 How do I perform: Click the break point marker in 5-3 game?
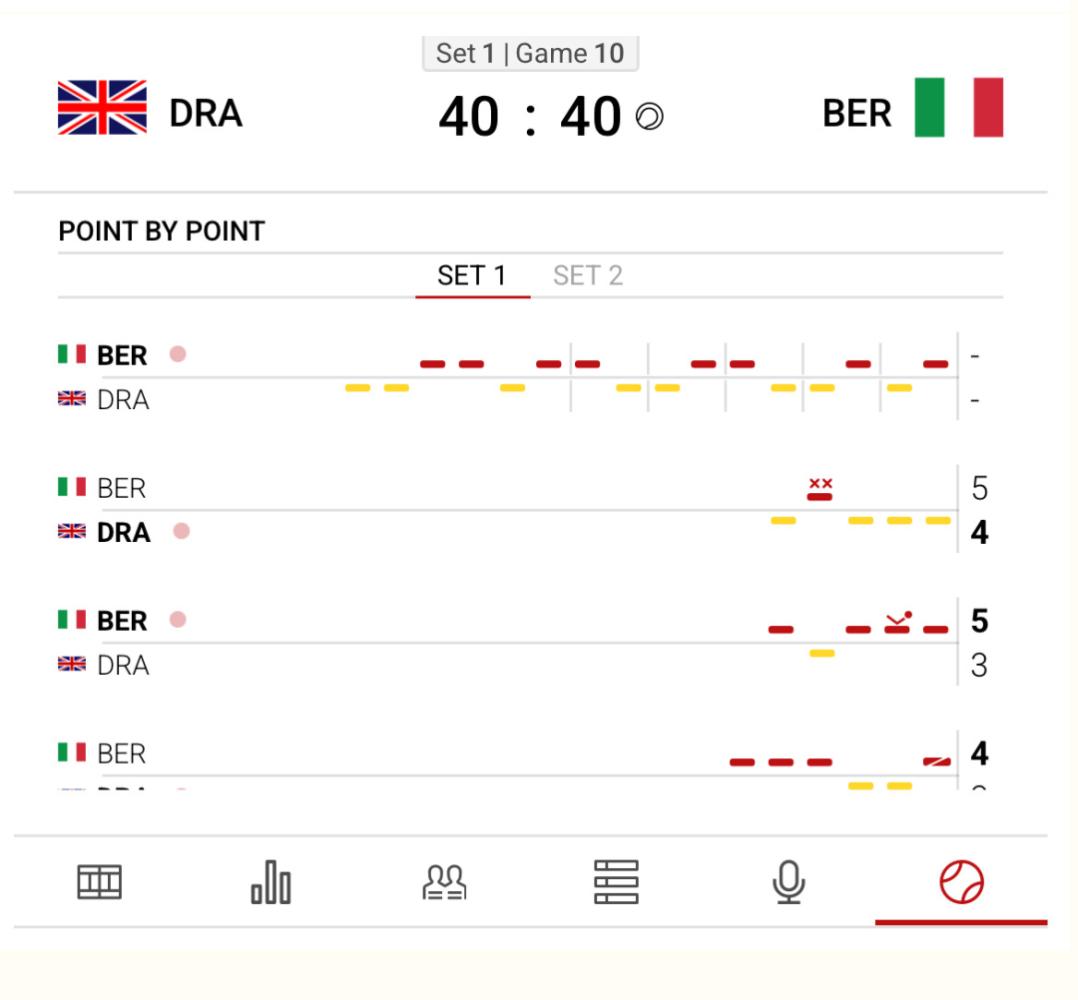click(899, 619)
